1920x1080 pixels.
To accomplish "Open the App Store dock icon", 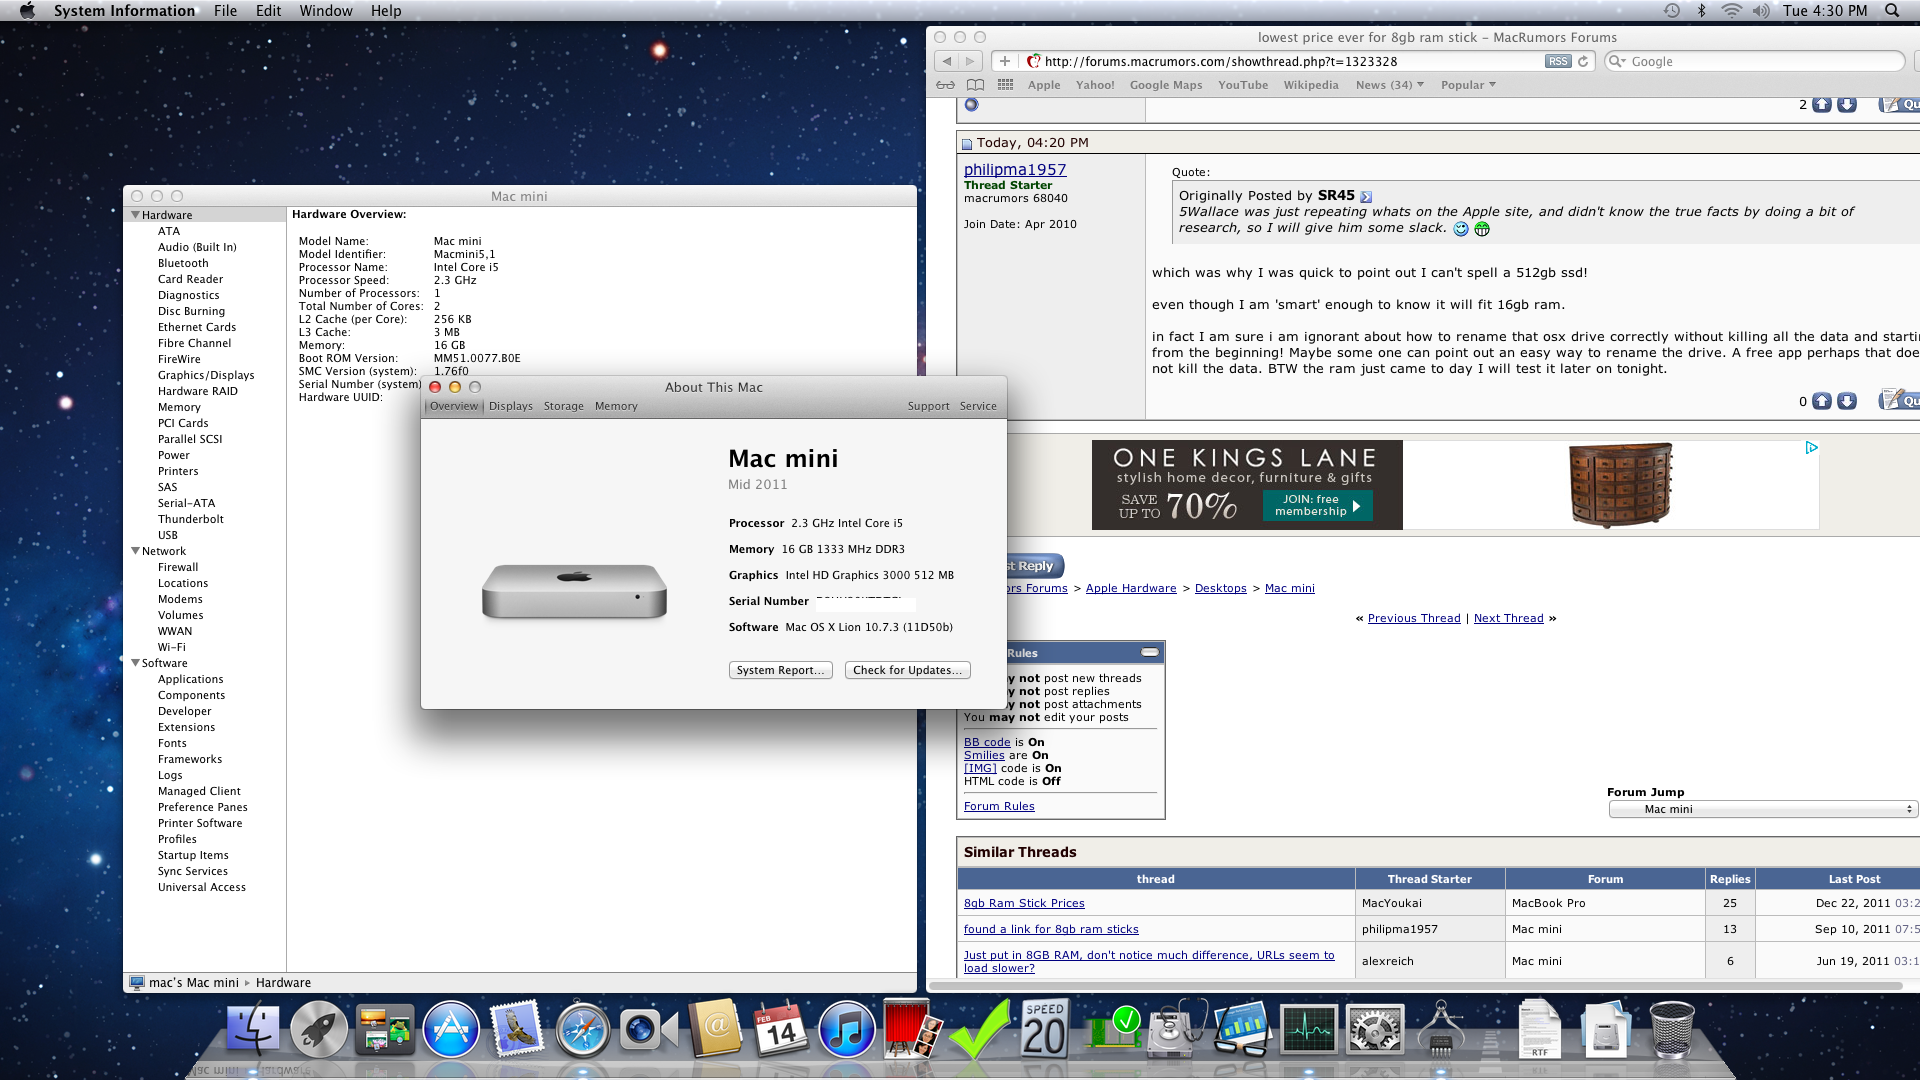I will coord(451,1030).
